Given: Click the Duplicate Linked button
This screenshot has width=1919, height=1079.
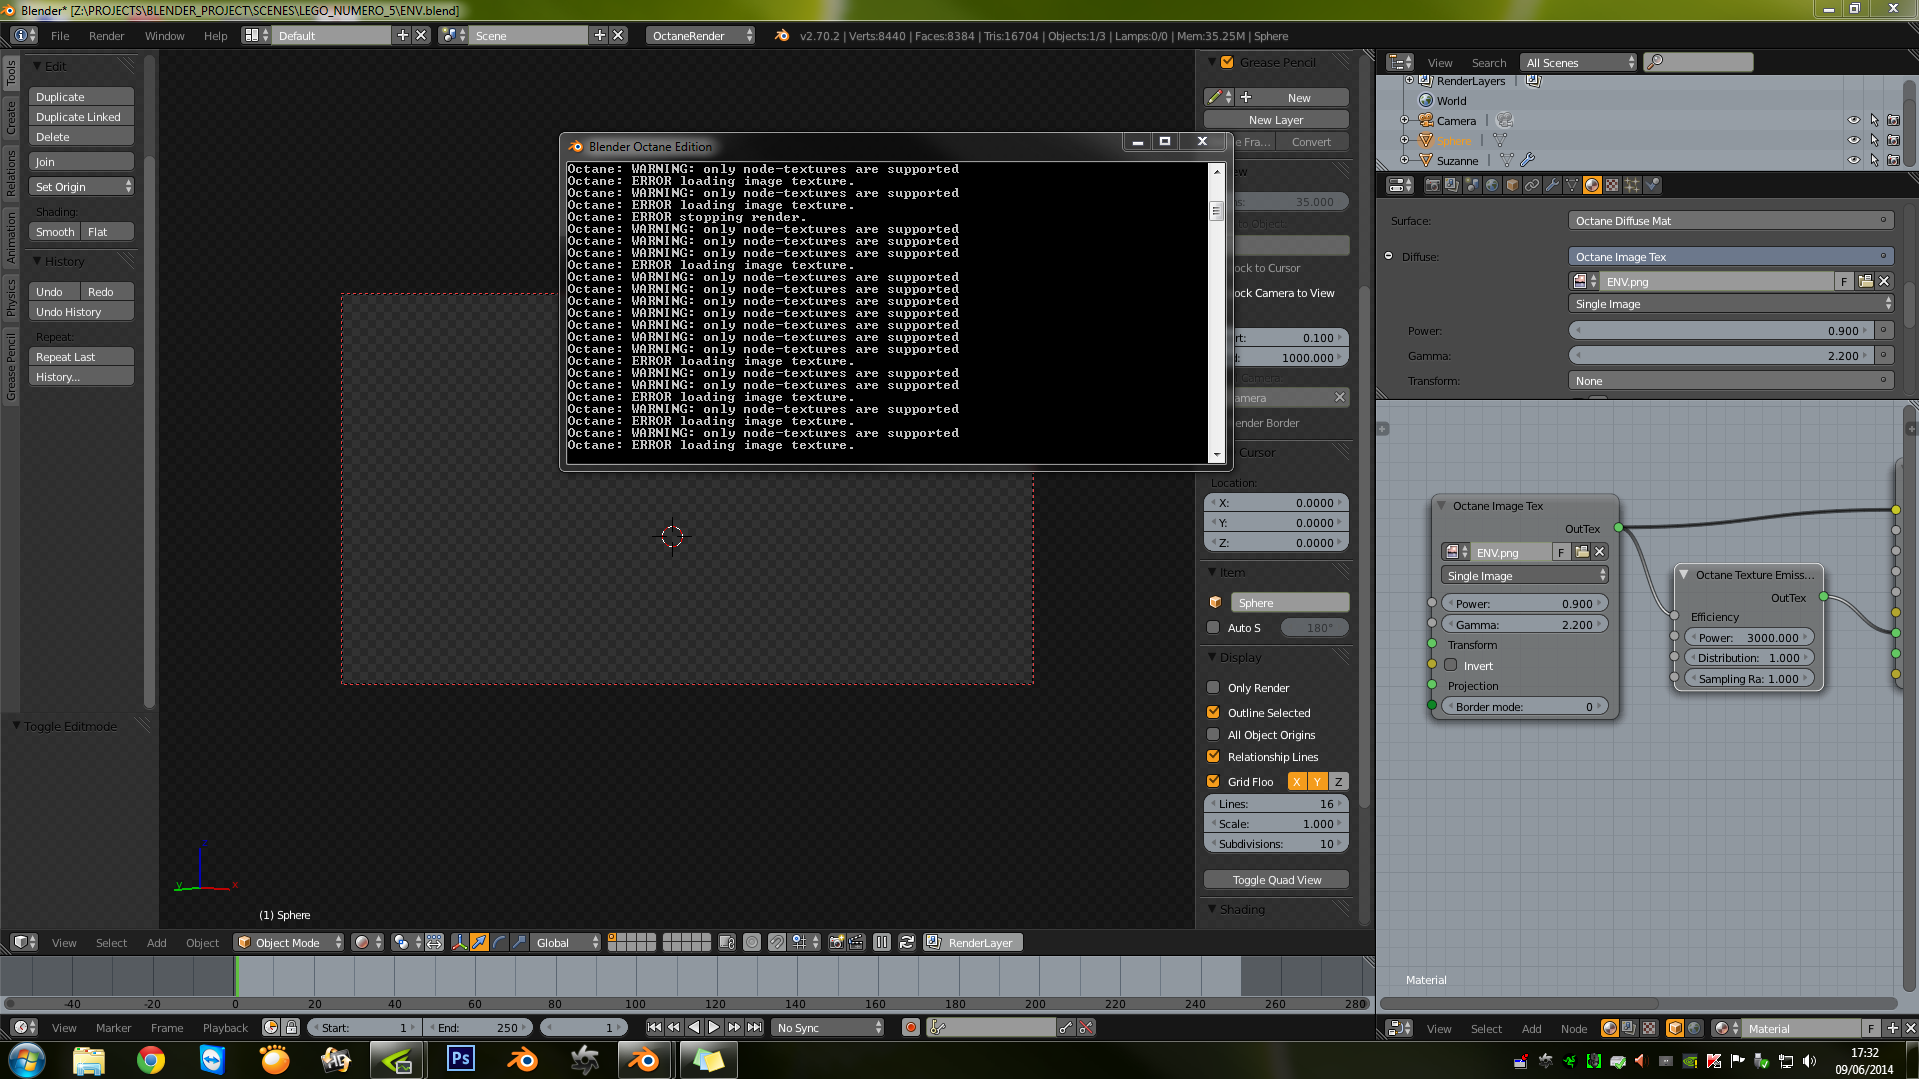Looking at the screenshot, I should tap(81, 117).
